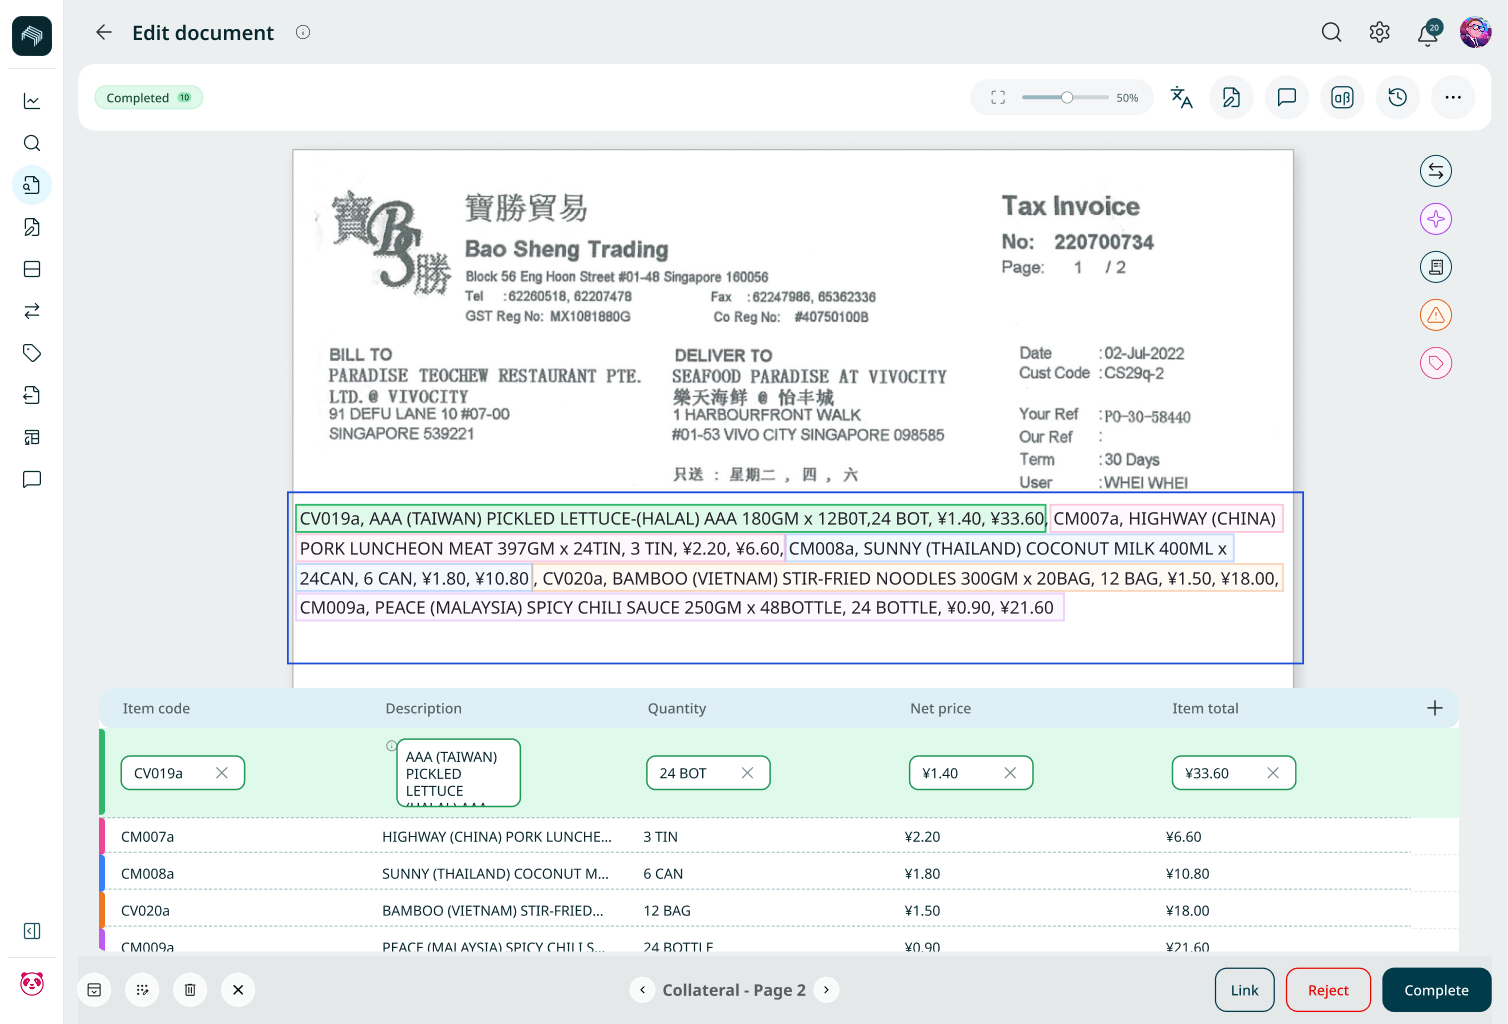This screenshot has width=1508, height=1024.
Task: Click the grid edit icon in the bottom bar
Action: [142, 990]
